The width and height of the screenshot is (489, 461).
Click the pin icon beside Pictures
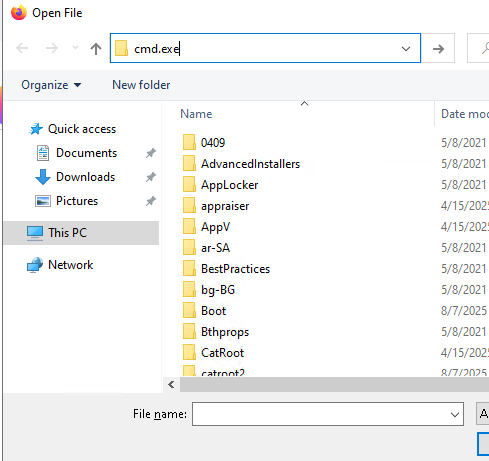point(151,201)
